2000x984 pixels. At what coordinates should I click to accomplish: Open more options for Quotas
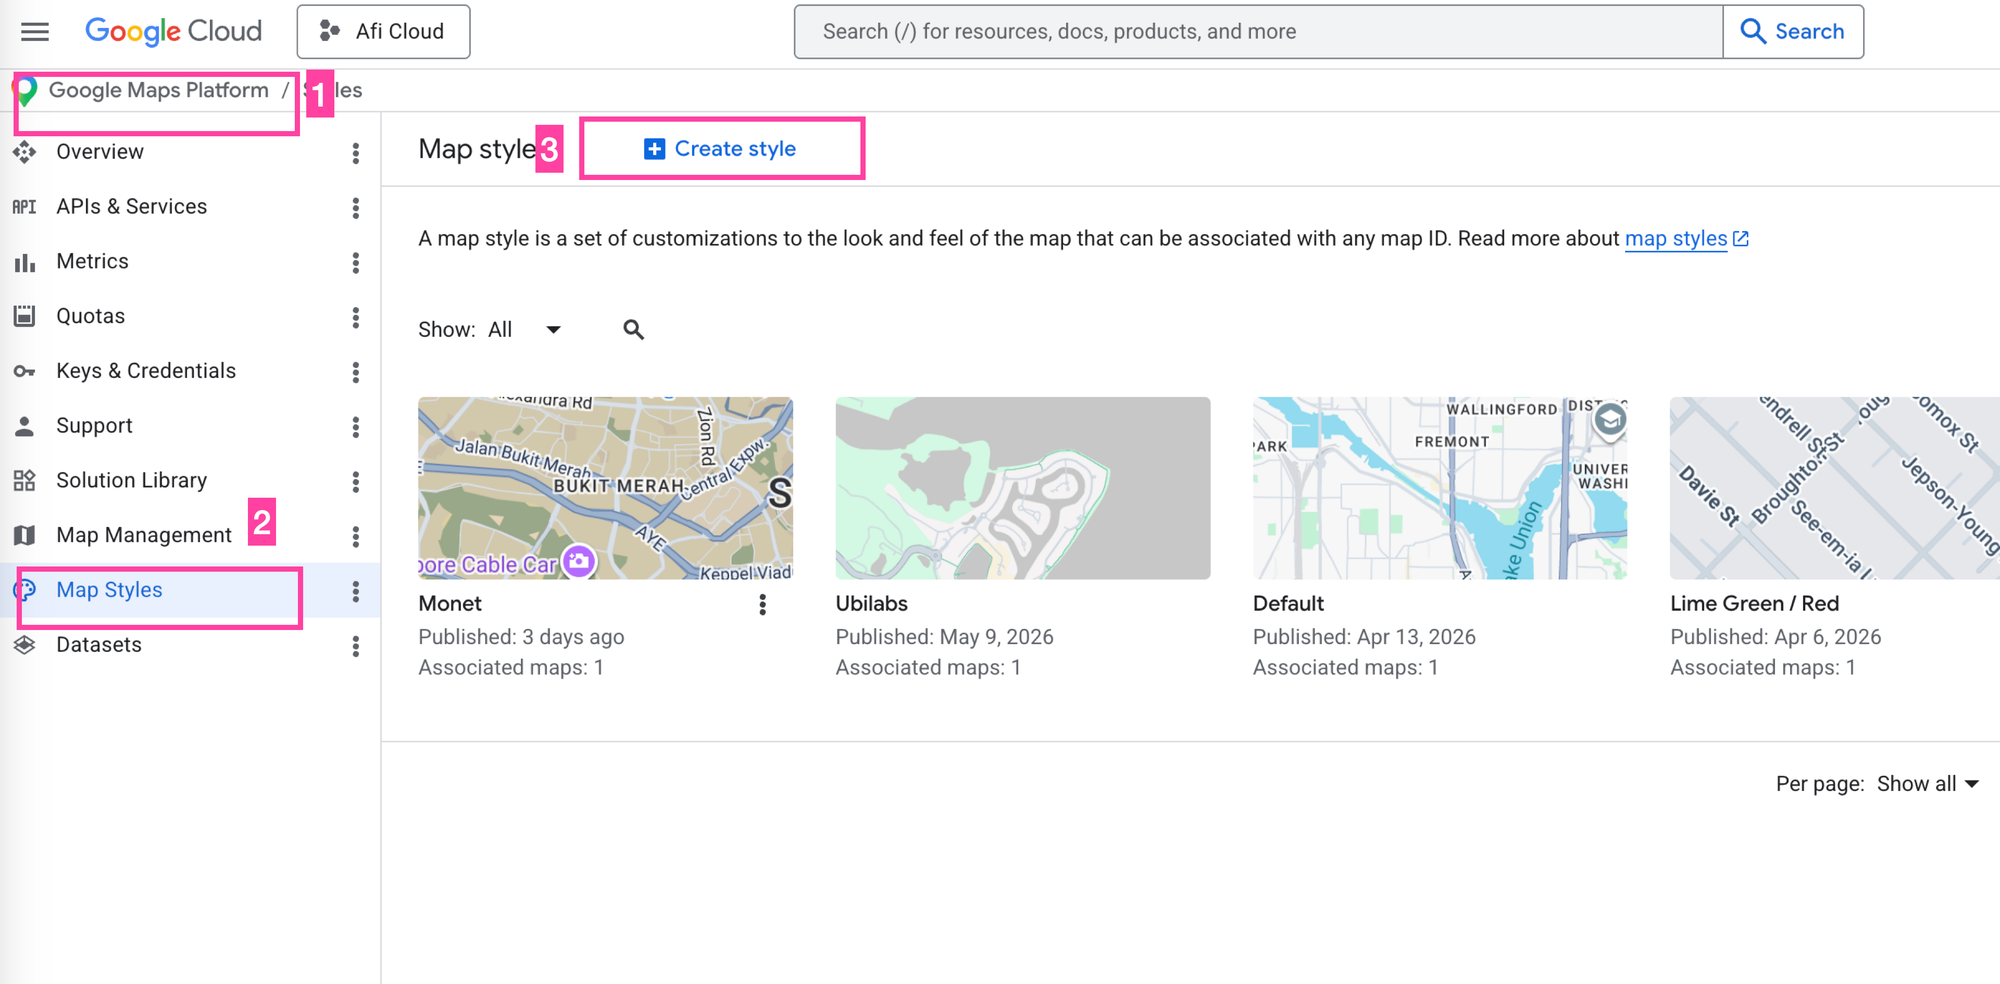click(355, 318)
